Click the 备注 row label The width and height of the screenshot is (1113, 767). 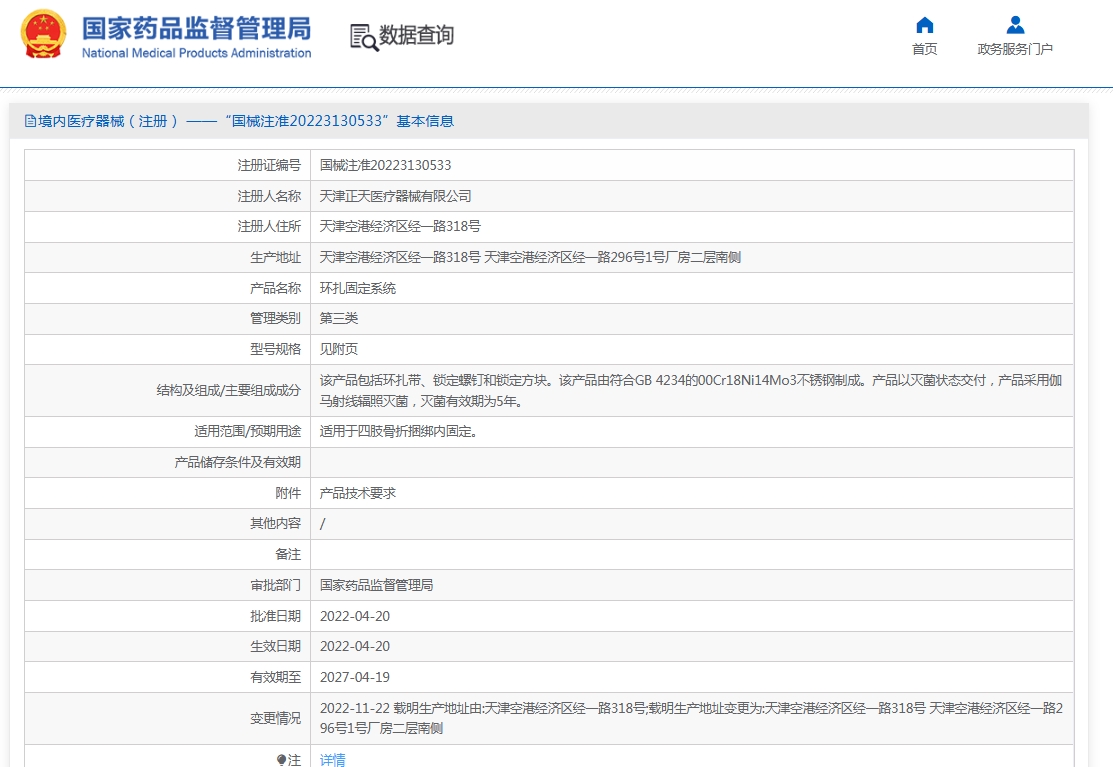[288, 554]
